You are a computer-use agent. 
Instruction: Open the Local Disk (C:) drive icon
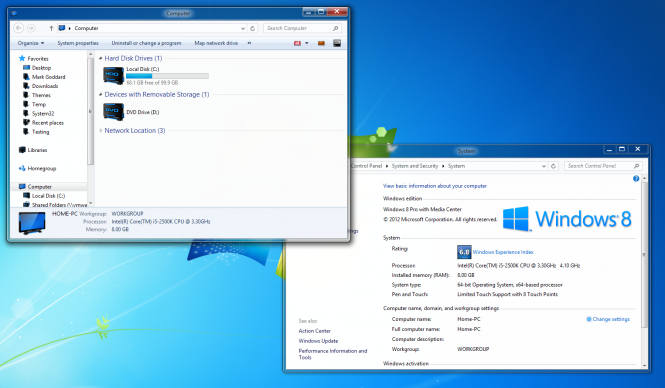113,75
